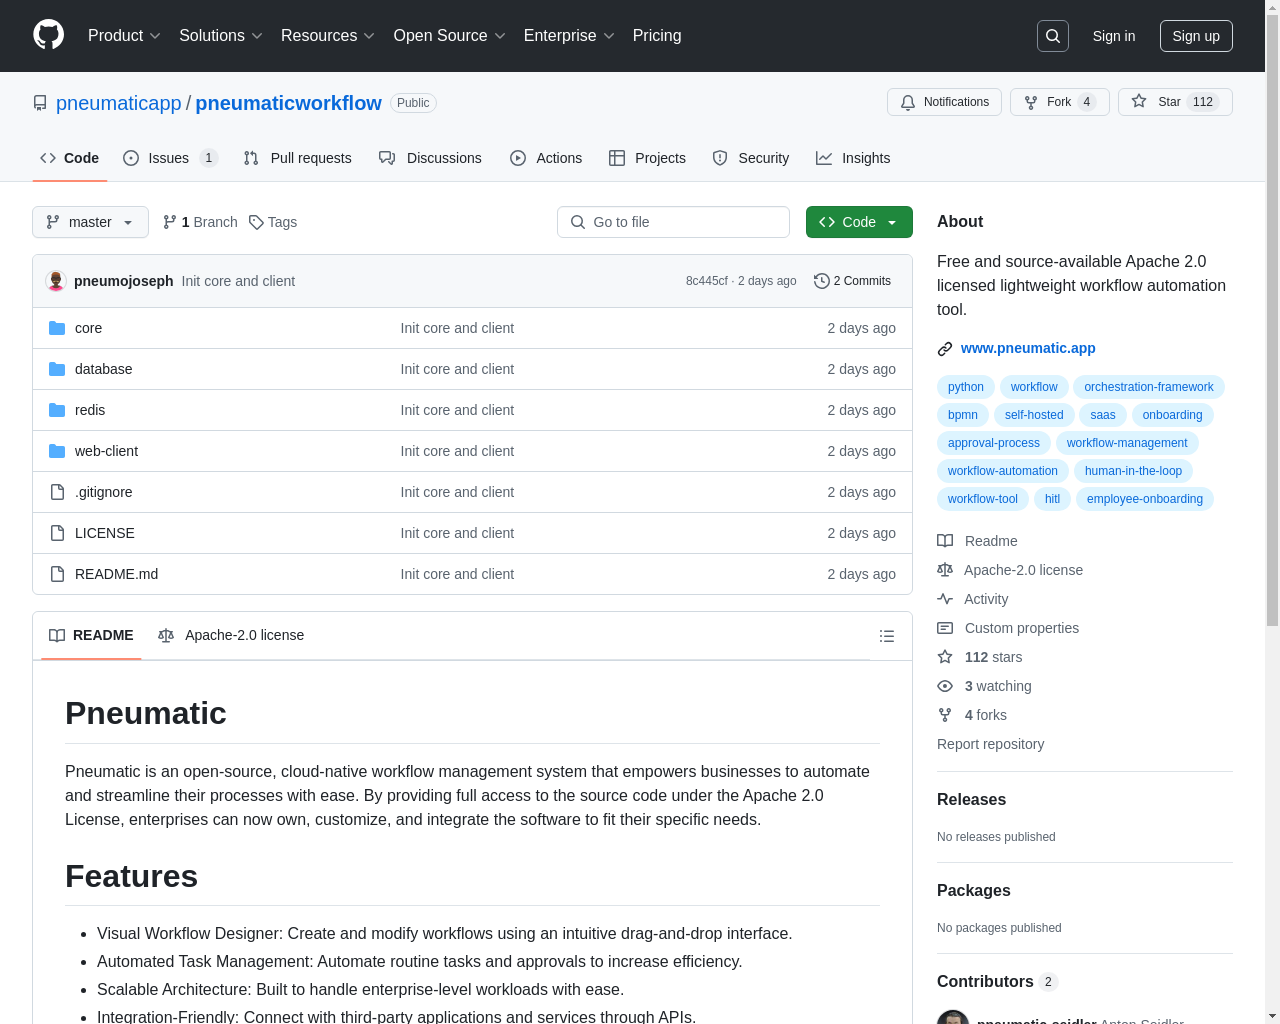Fork the repository with the Fork button
This screenshot has width=1280, height=1024.
click(1060, 102)
